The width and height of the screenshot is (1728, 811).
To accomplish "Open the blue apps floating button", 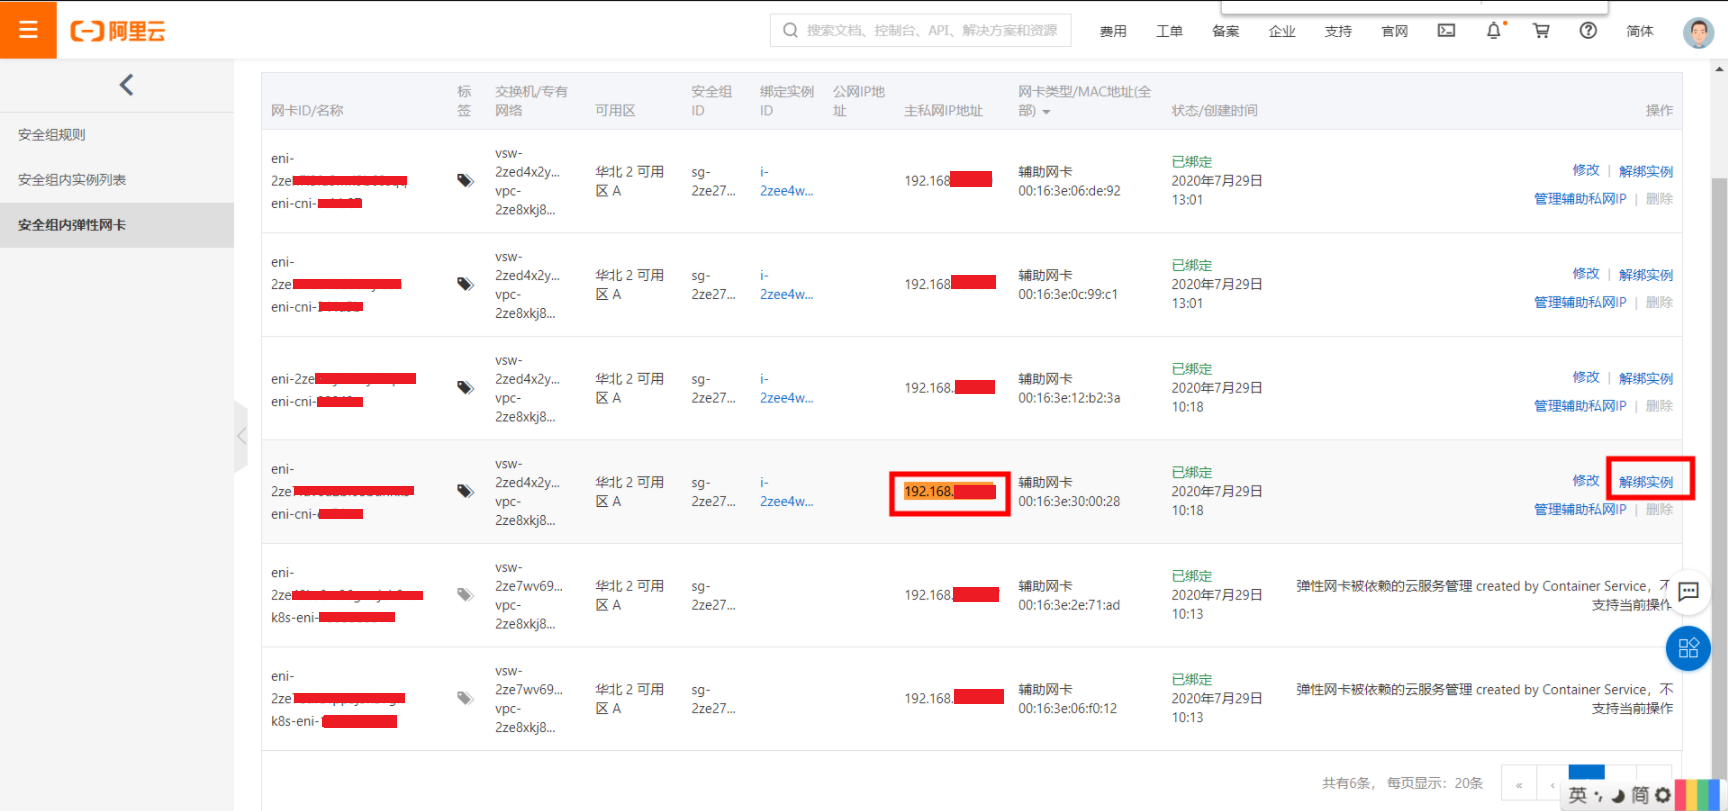I will tap(1688, 648).
